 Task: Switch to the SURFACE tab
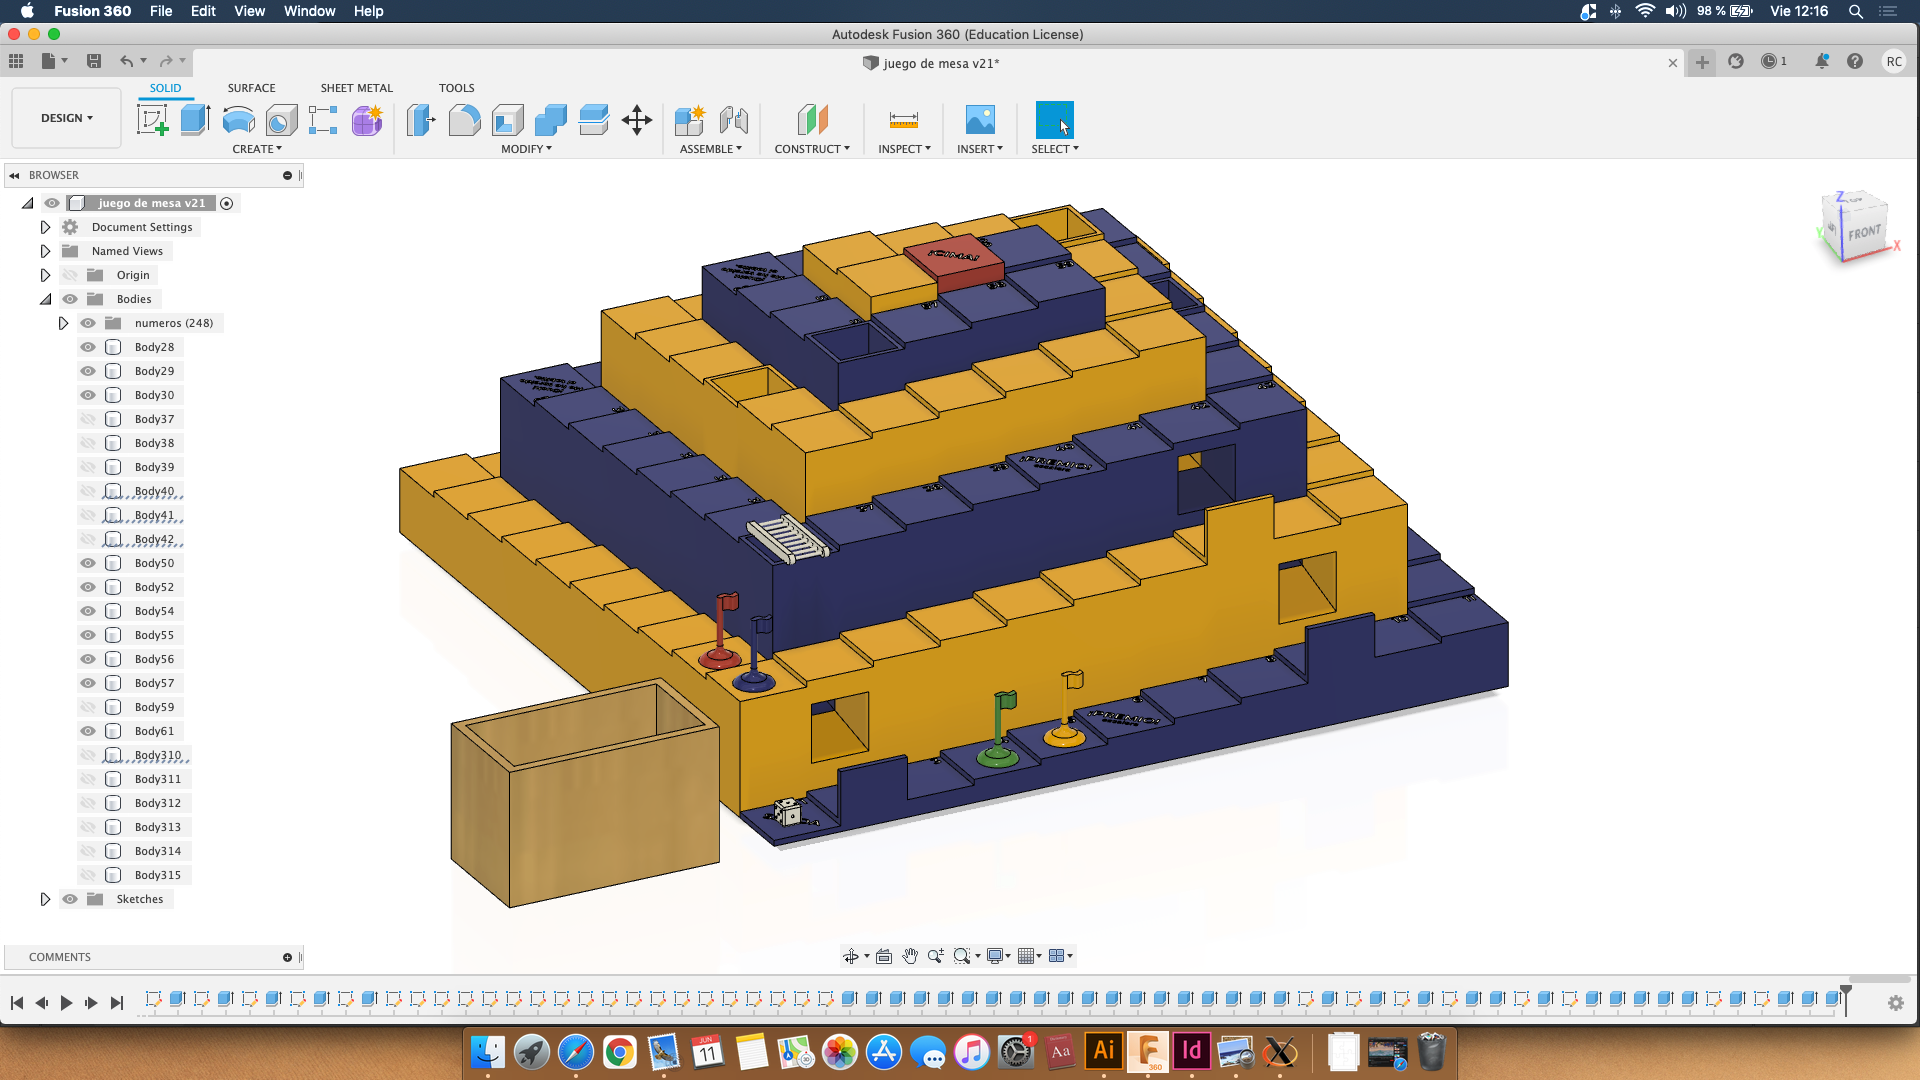(x=251, y=88)
